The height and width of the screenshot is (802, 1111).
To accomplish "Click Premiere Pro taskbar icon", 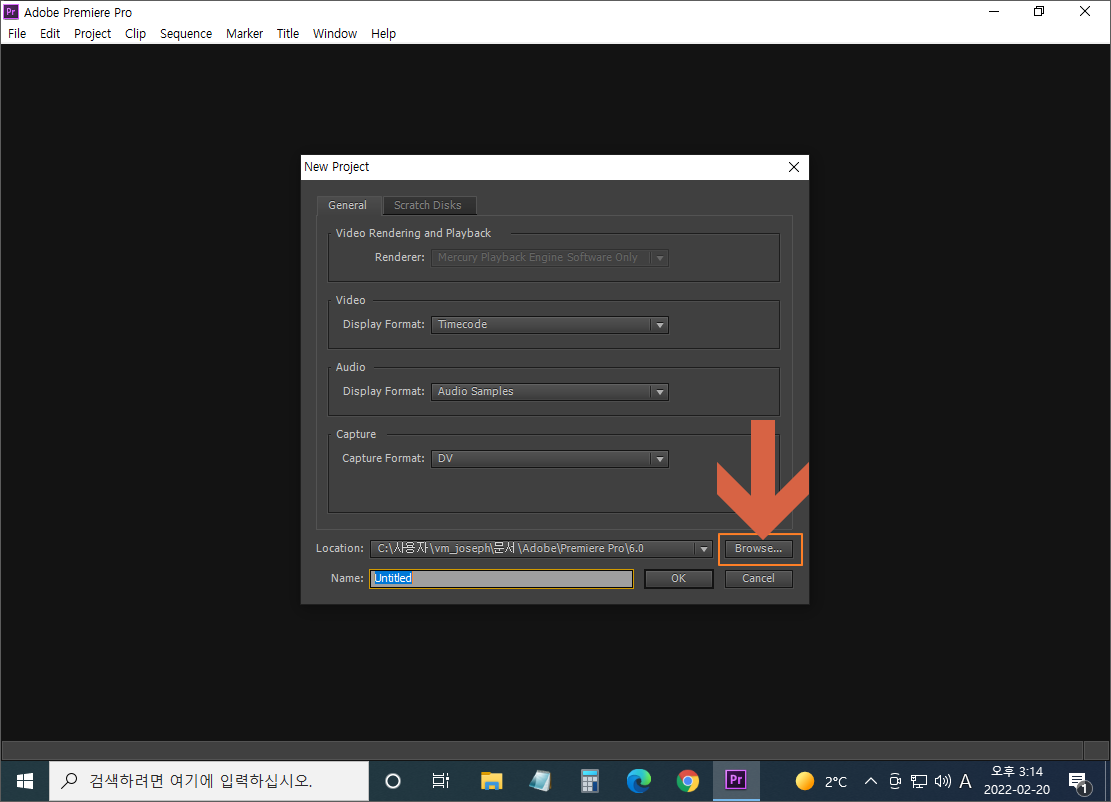I will coord(736,781).
